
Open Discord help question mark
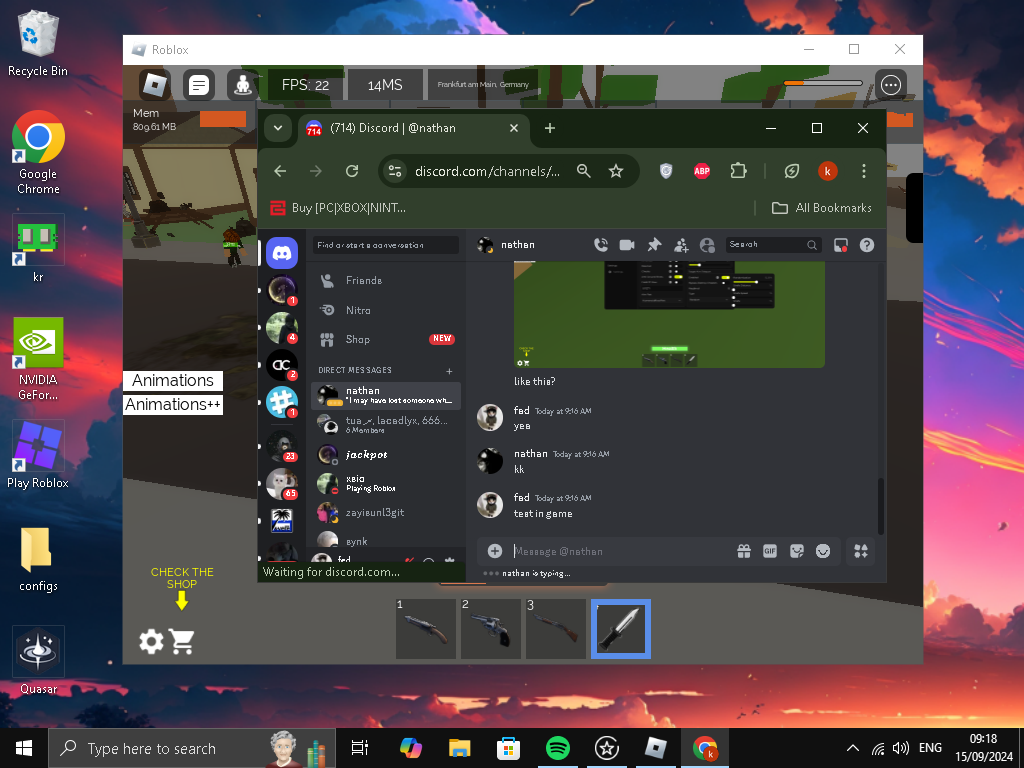[x=867, y=245]
